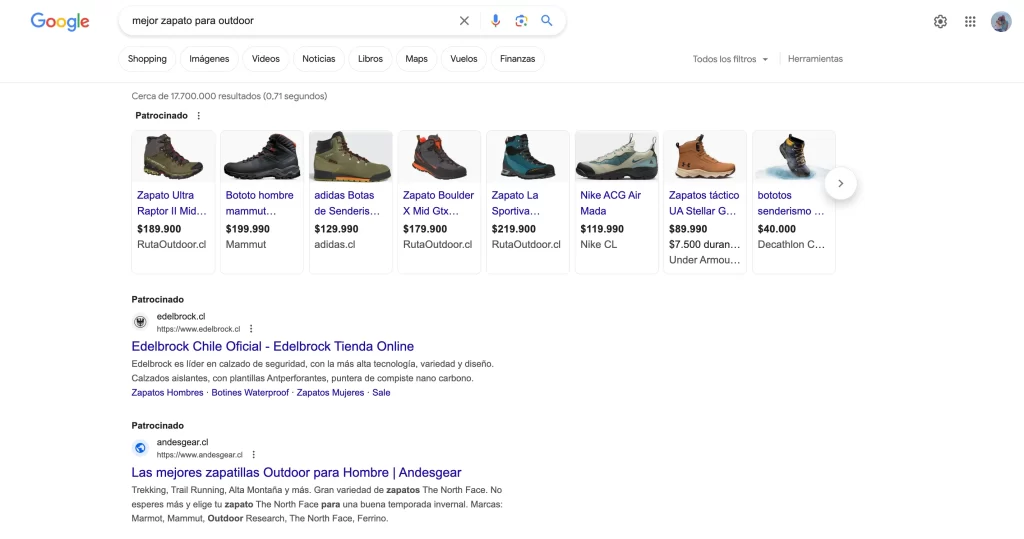1024x539 pixels.
Task: Clear the search box with X icon
Action: 464,21
